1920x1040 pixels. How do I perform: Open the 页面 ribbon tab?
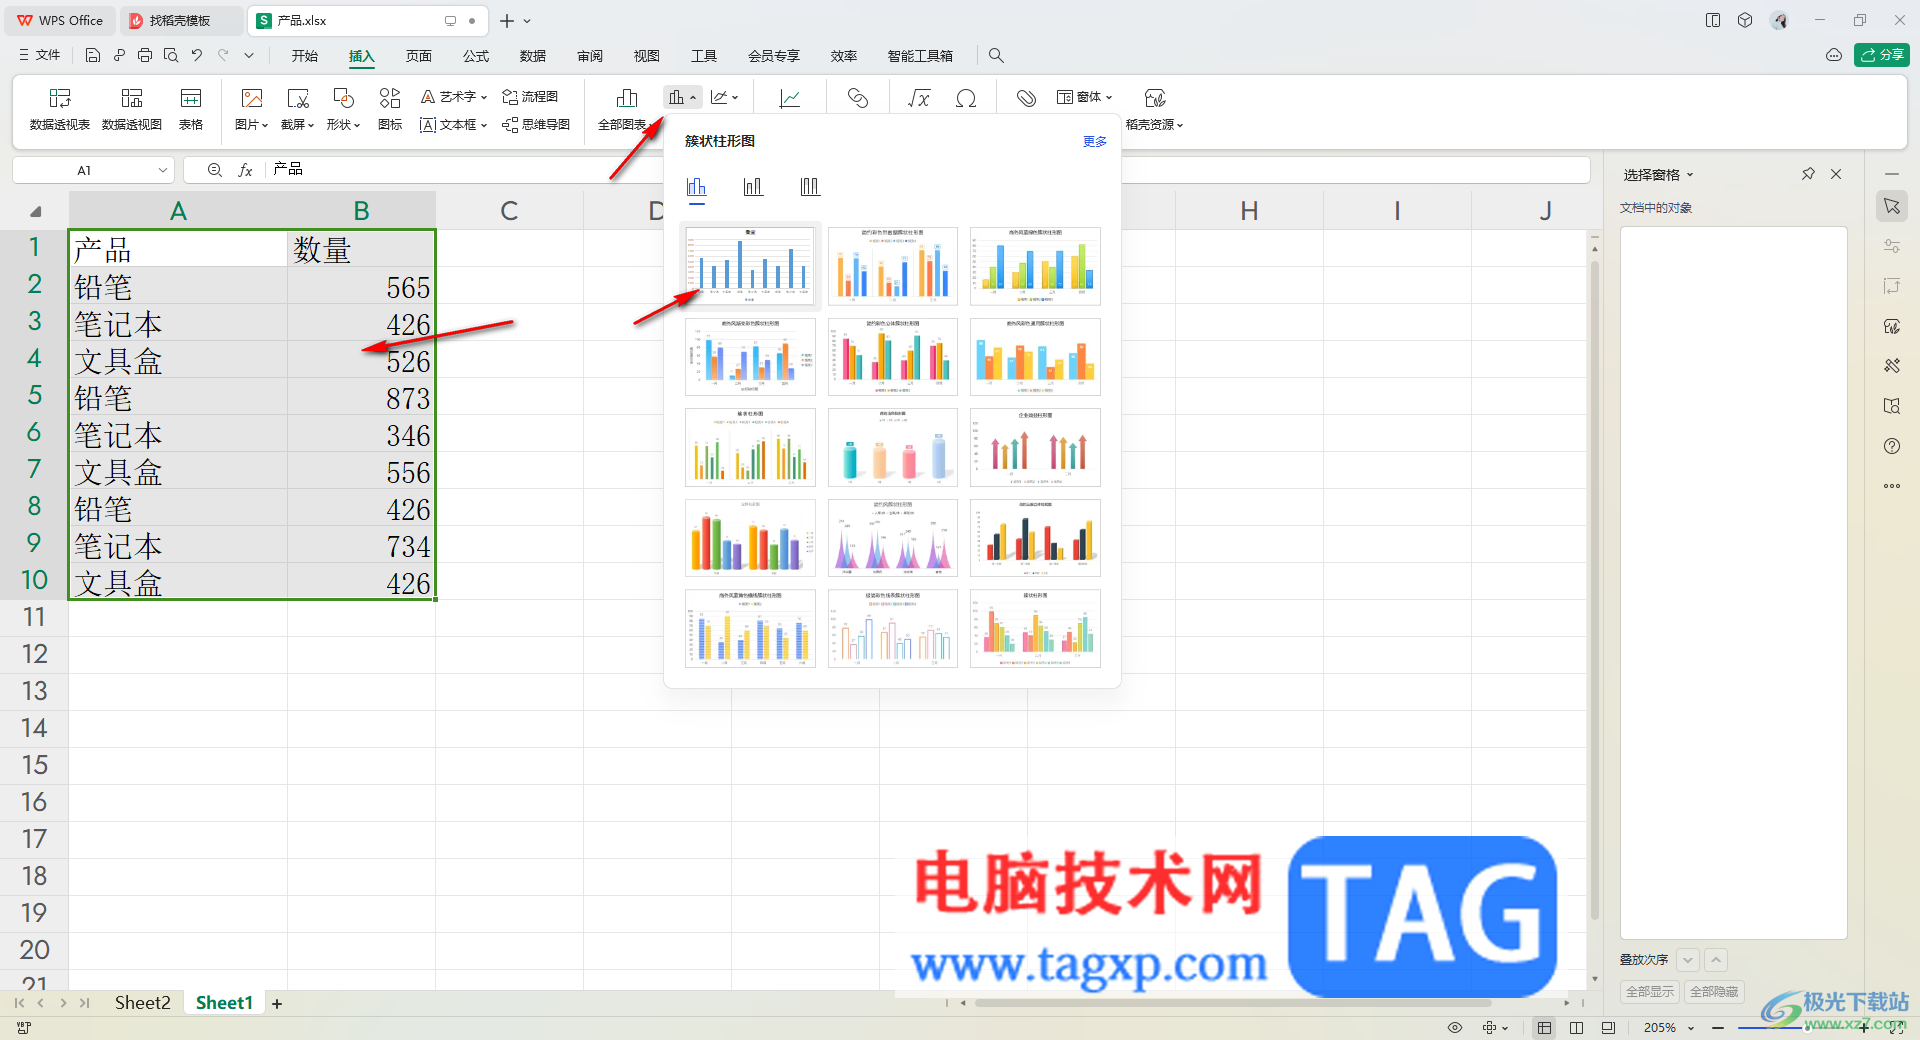click(x=419, y=56)
